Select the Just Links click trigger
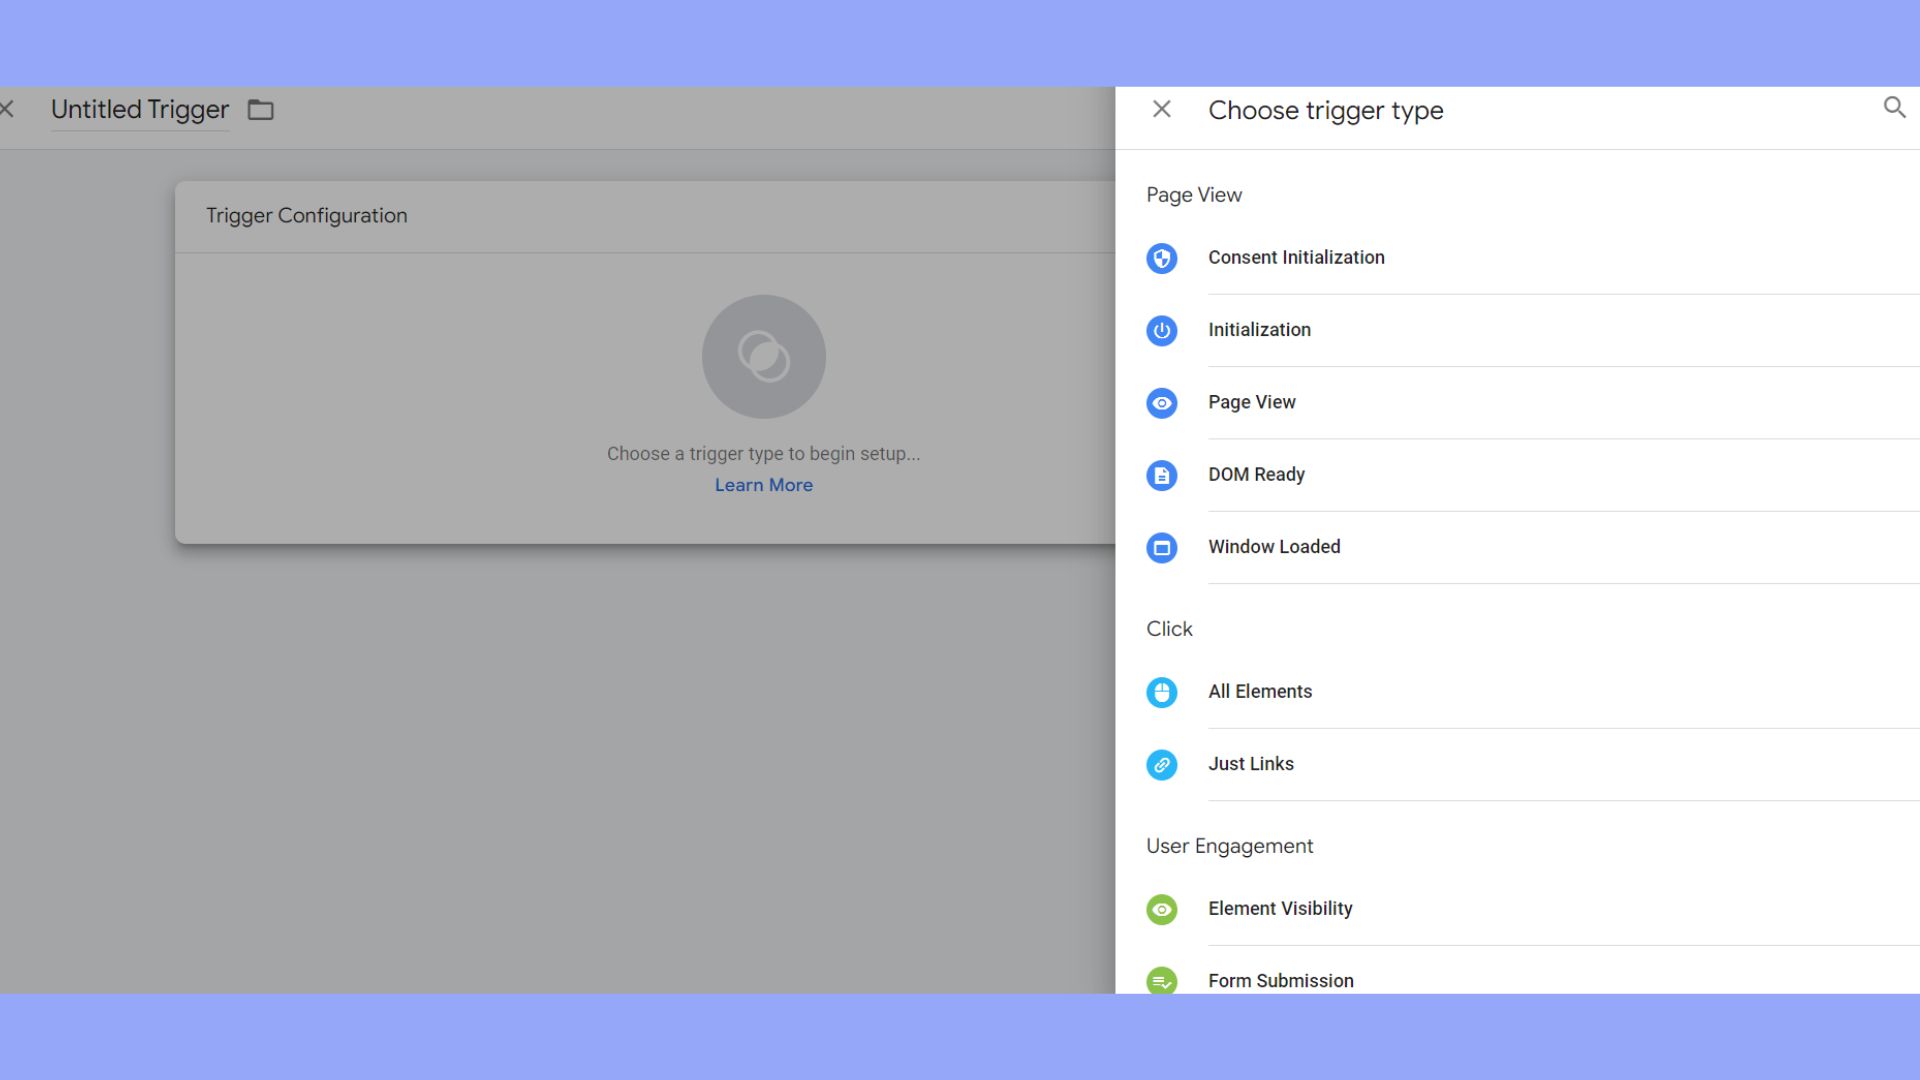Screen dimensions: 1920x1080 [x=1250, y=764]
